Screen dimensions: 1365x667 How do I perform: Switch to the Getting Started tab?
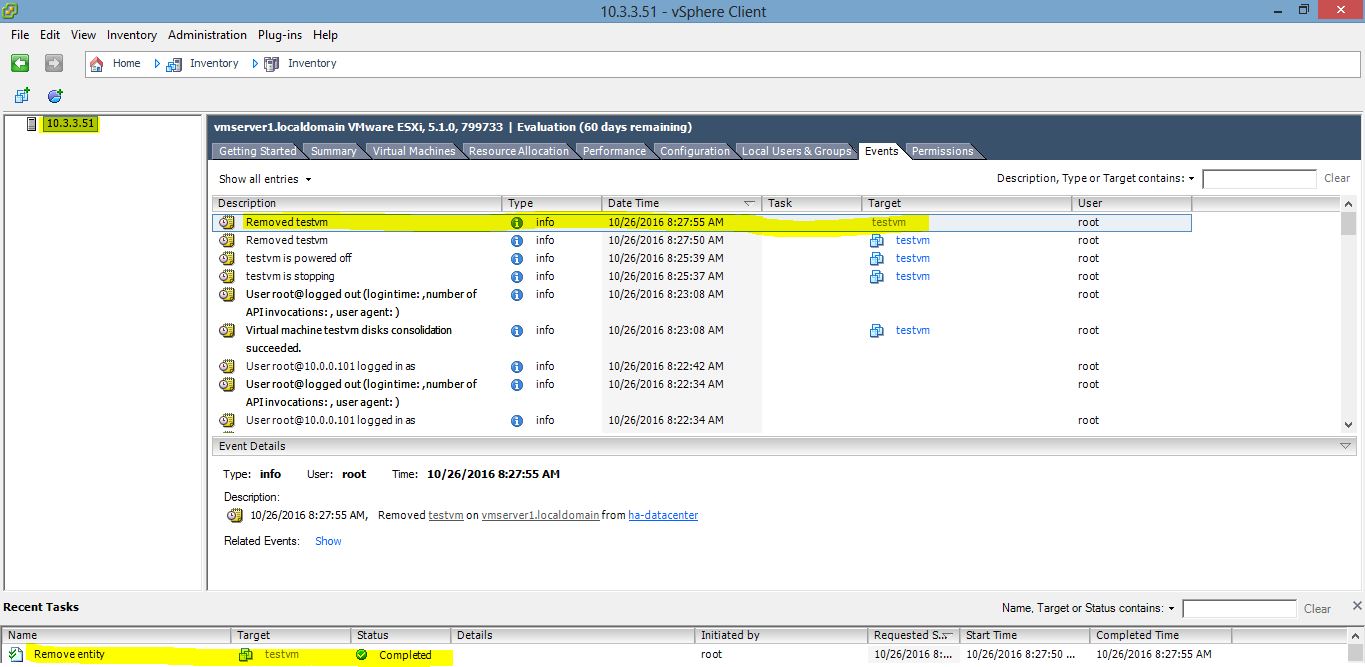click(257, 151)
